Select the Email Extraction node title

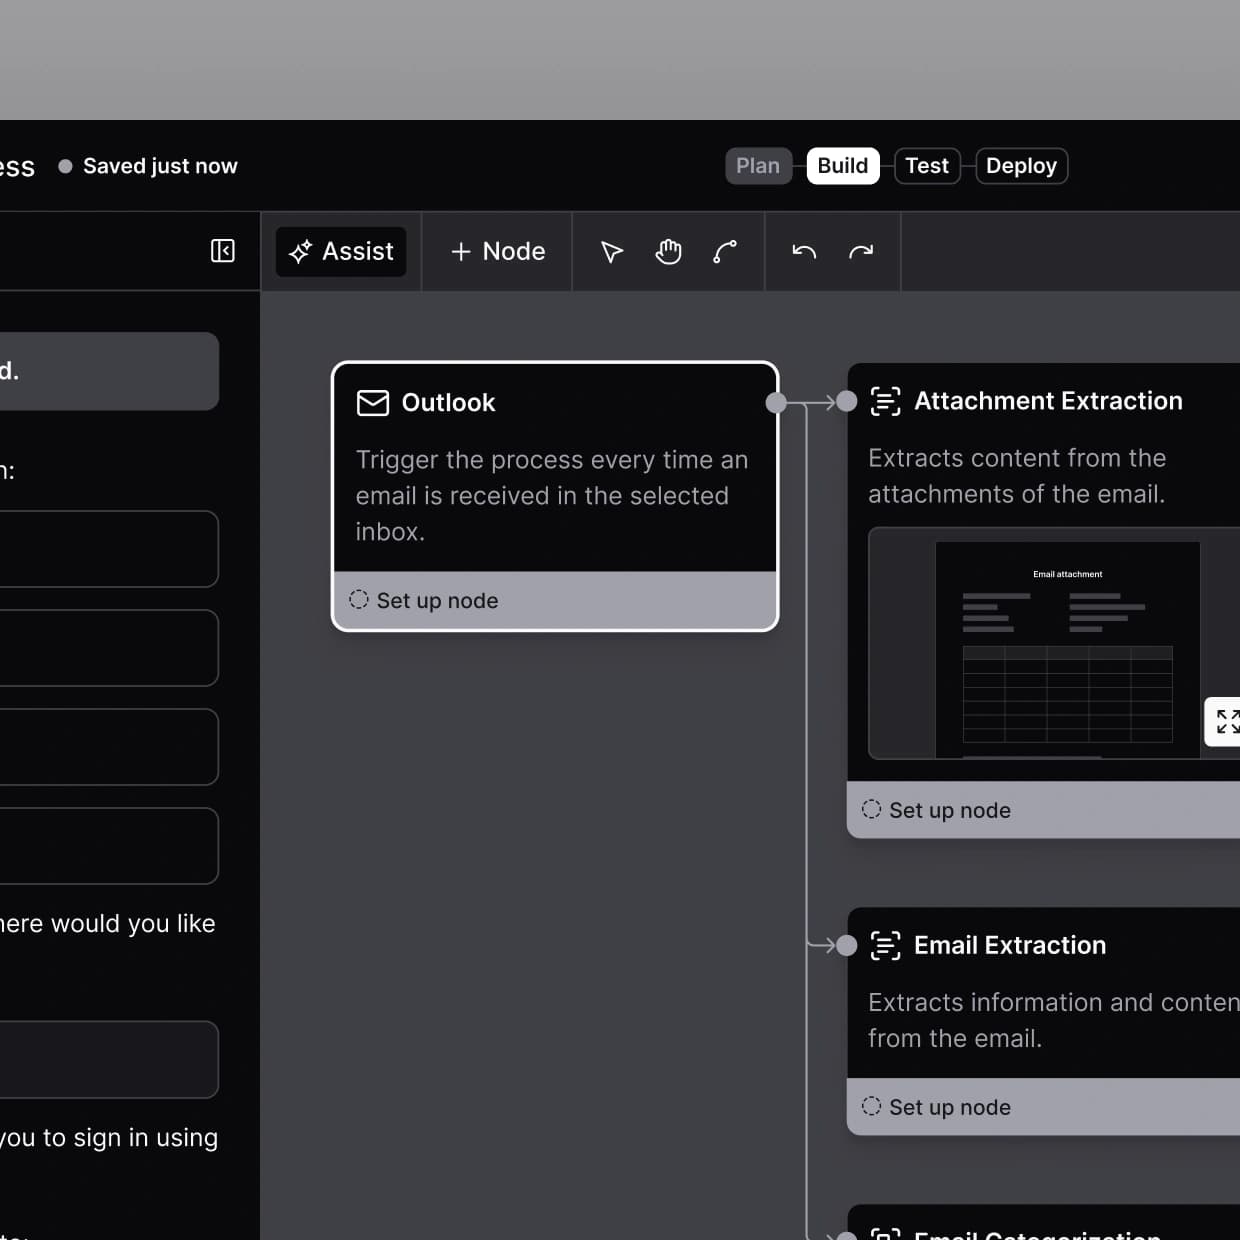tap(1010, 945)
